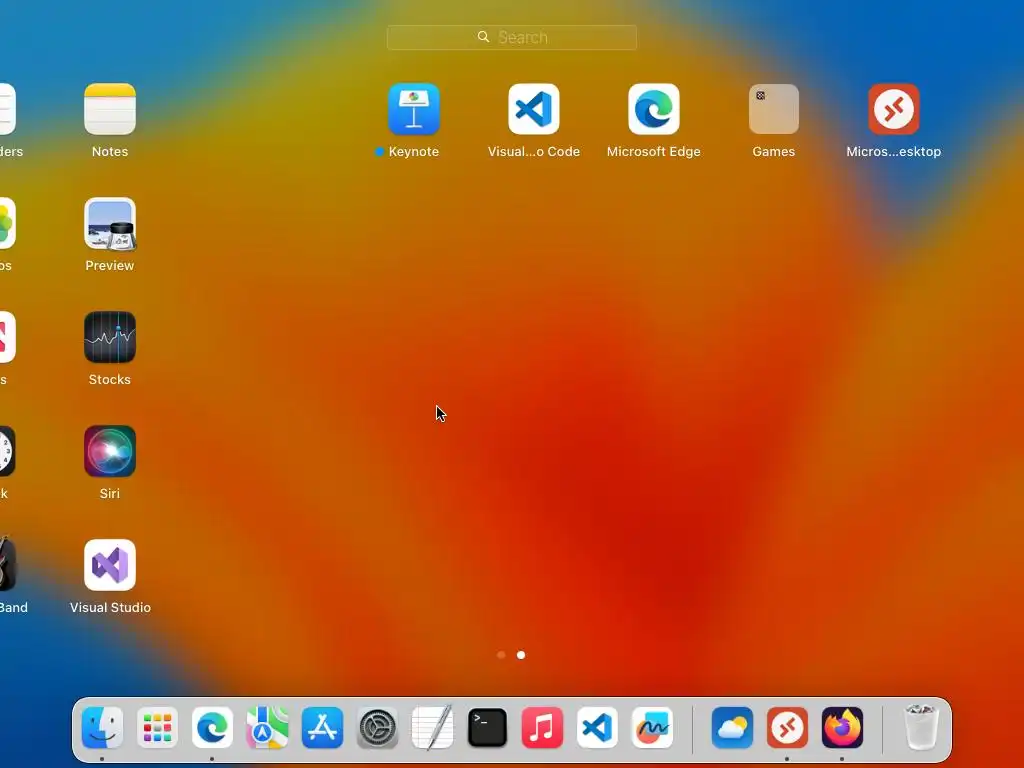The height and width of the screenshot is (768, 1024).
Task: Open the Games folder
Action: 774,109
